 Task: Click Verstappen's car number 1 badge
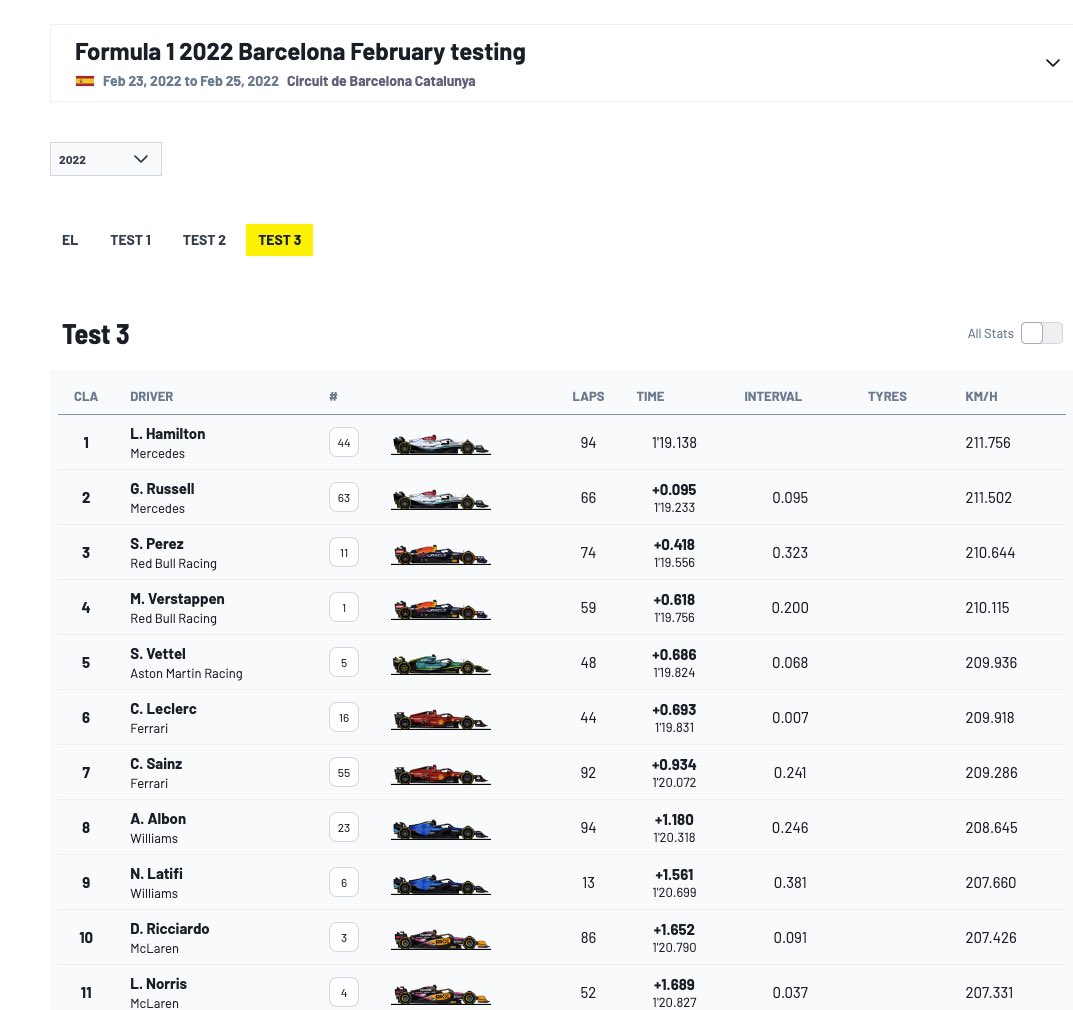coord(344,608)
